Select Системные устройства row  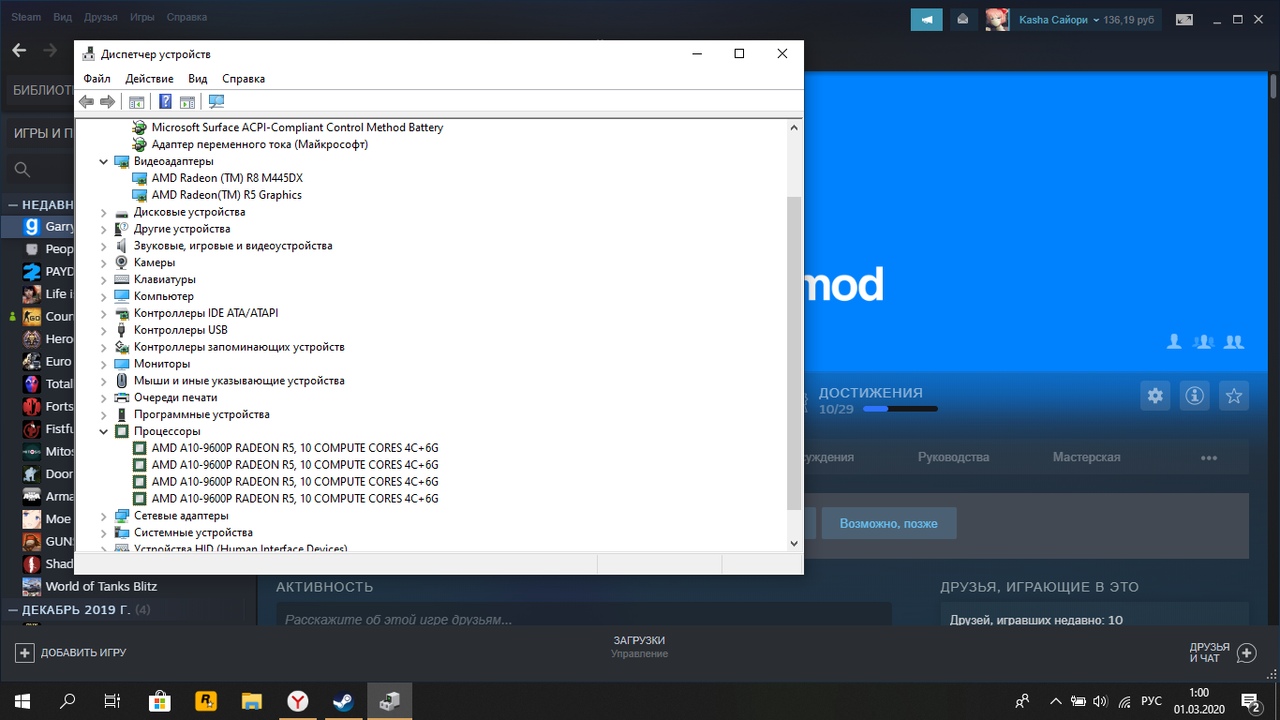[x=193, y=533]
